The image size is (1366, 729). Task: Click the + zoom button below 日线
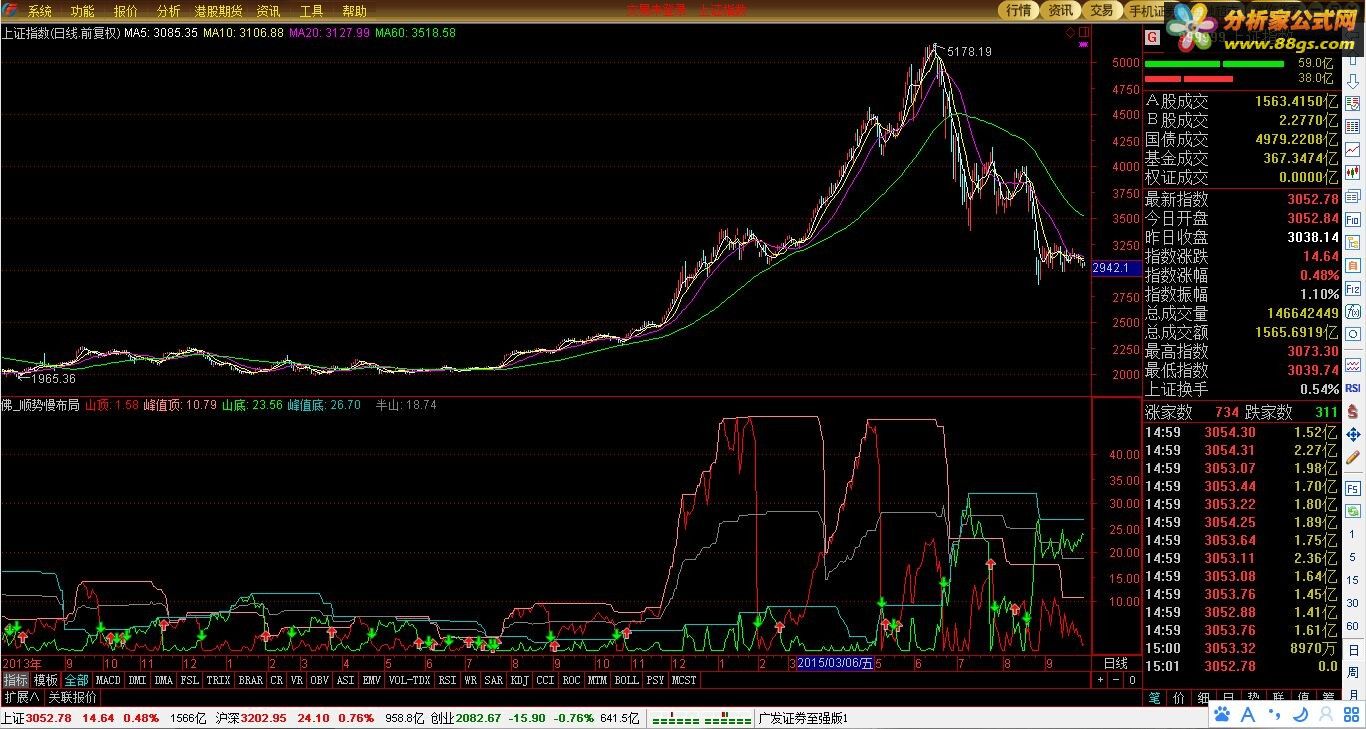pyautogui.click(x=1100, y=680)
